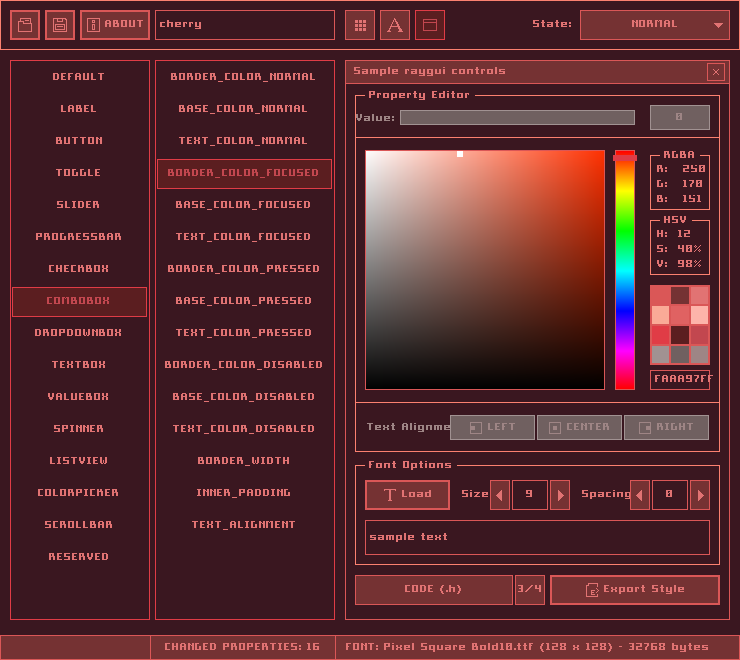
Task: Click the window panel icon in toolbar
Action: point(430,25)
